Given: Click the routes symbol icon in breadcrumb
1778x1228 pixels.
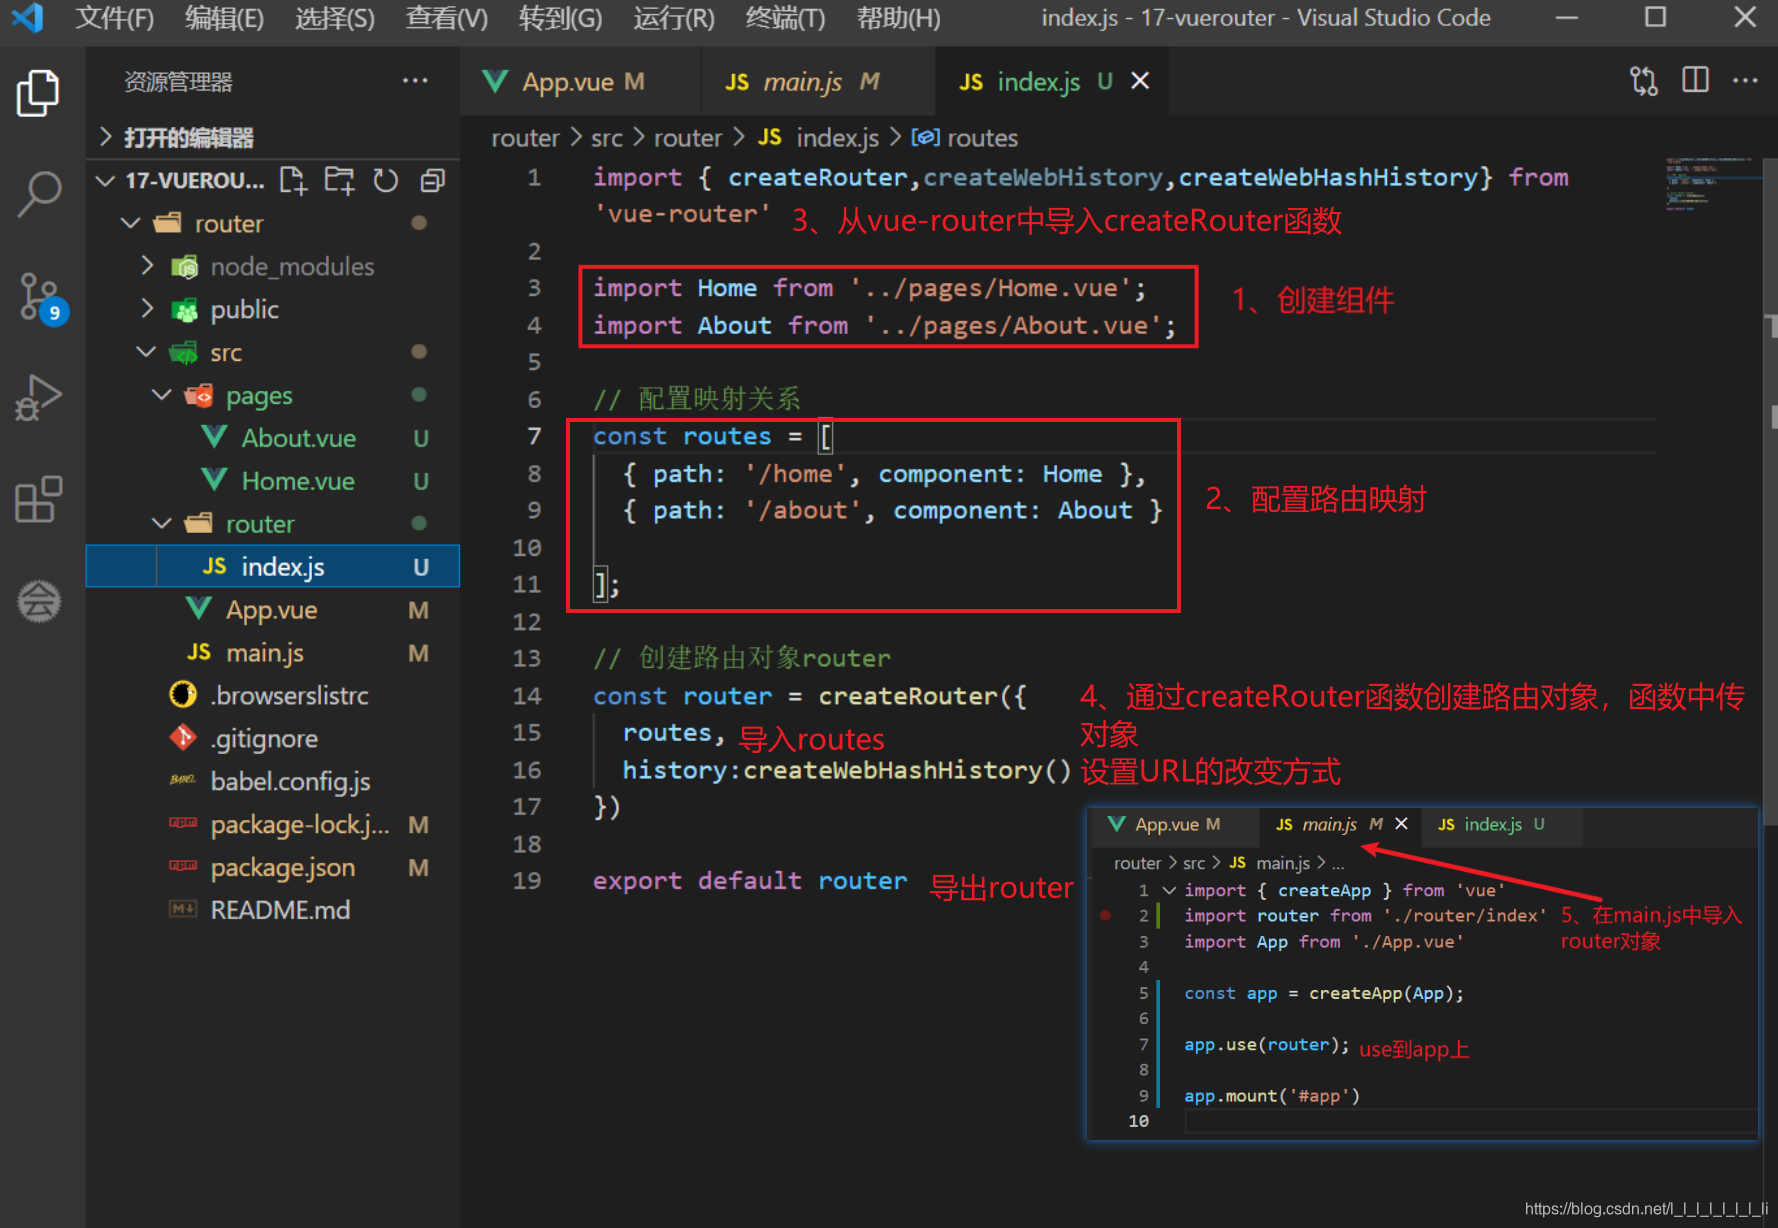Looking at the screenshot, I should (x=925, y=137).
